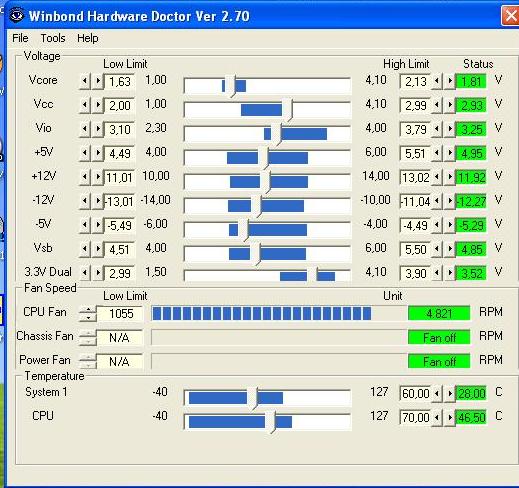This screenshot has height=488, width=519.
Task: Click the 3.3V Dual slider thumb
Action: (x=312, y=275)
